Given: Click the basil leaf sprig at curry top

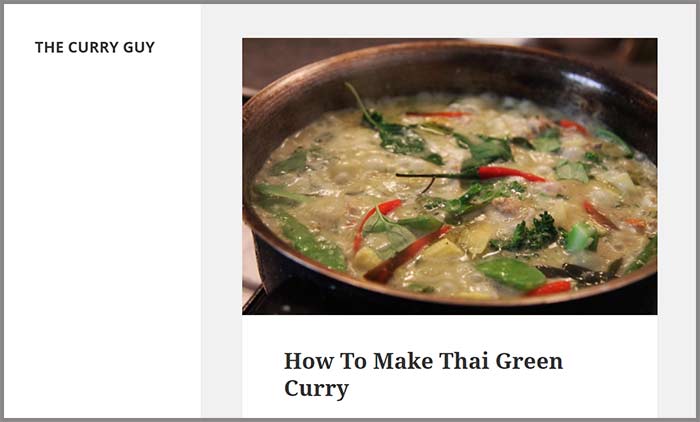Looking at the screenshot, I should pos(395,130).
